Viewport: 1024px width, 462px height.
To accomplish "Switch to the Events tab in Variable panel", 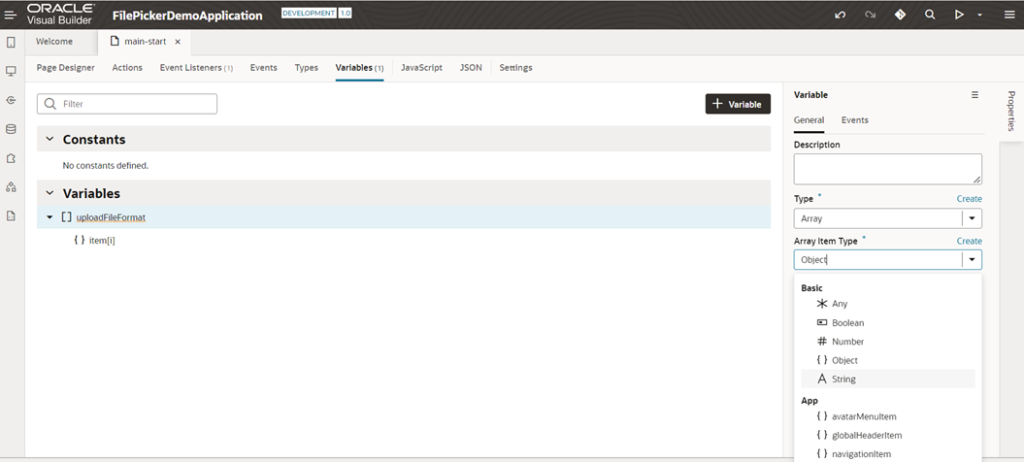I will click(854, 120).
